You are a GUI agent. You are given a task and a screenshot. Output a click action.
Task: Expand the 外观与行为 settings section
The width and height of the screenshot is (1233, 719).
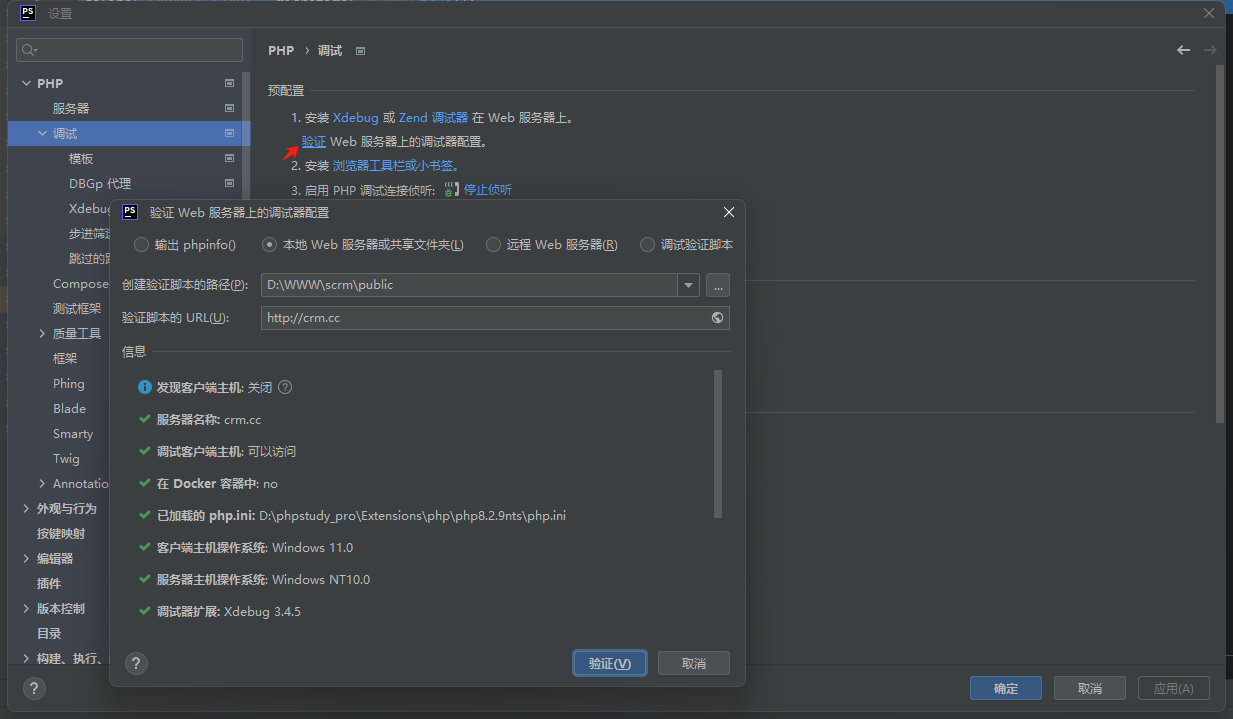(26, 509)
